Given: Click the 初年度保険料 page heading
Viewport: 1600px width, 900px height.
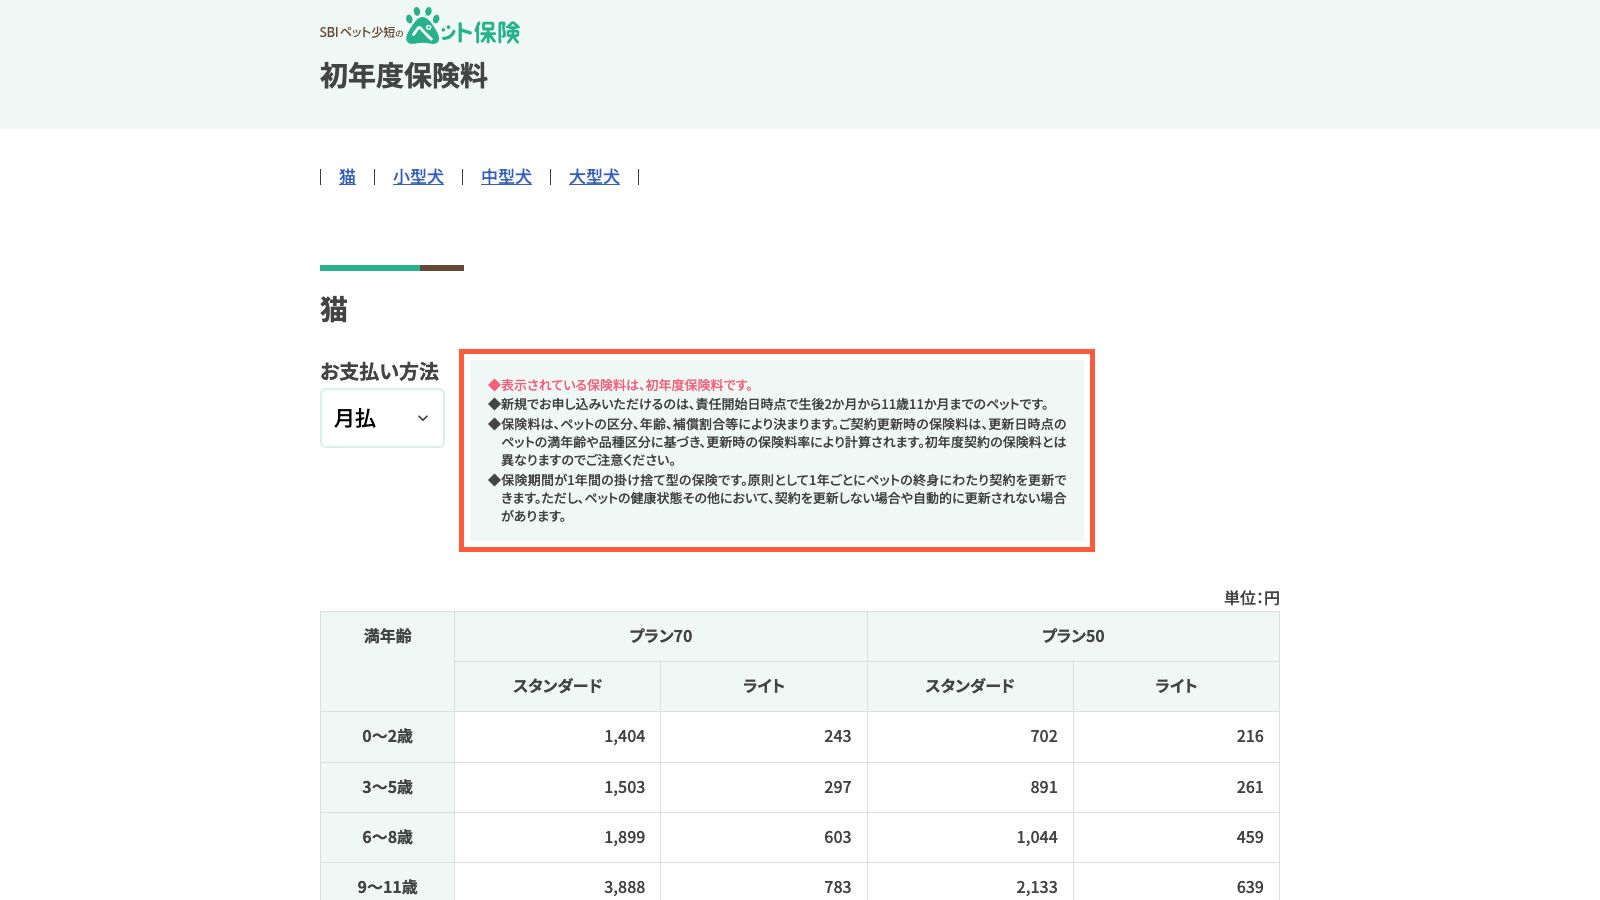Looking at the screenshot, I should tap(404, 76).
